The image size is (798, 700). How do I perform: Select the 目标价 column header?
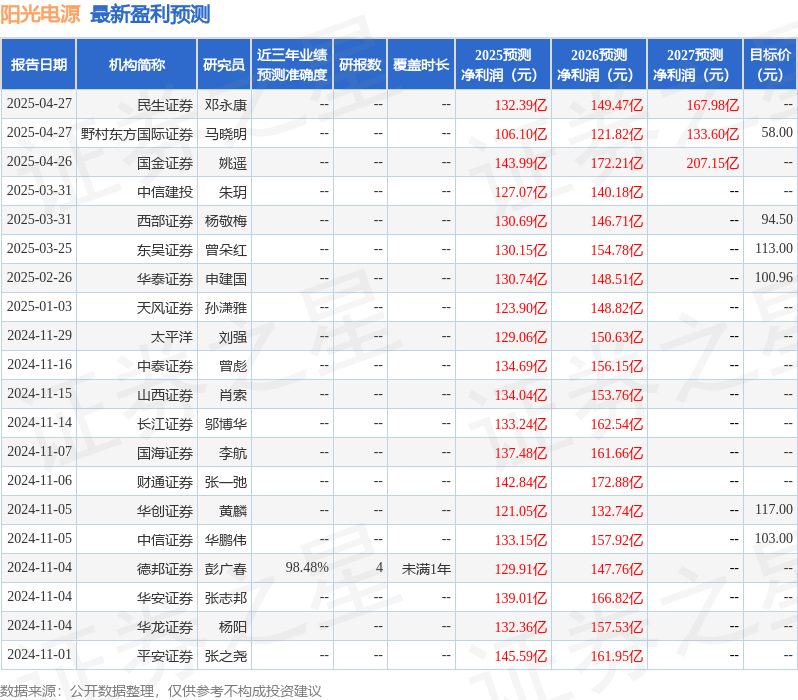[770, 65]
